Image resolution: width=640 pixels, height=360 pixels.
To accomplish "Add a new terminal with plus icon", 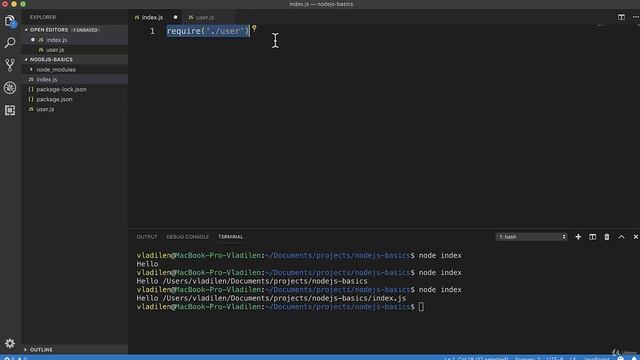I will pos(578,237).
